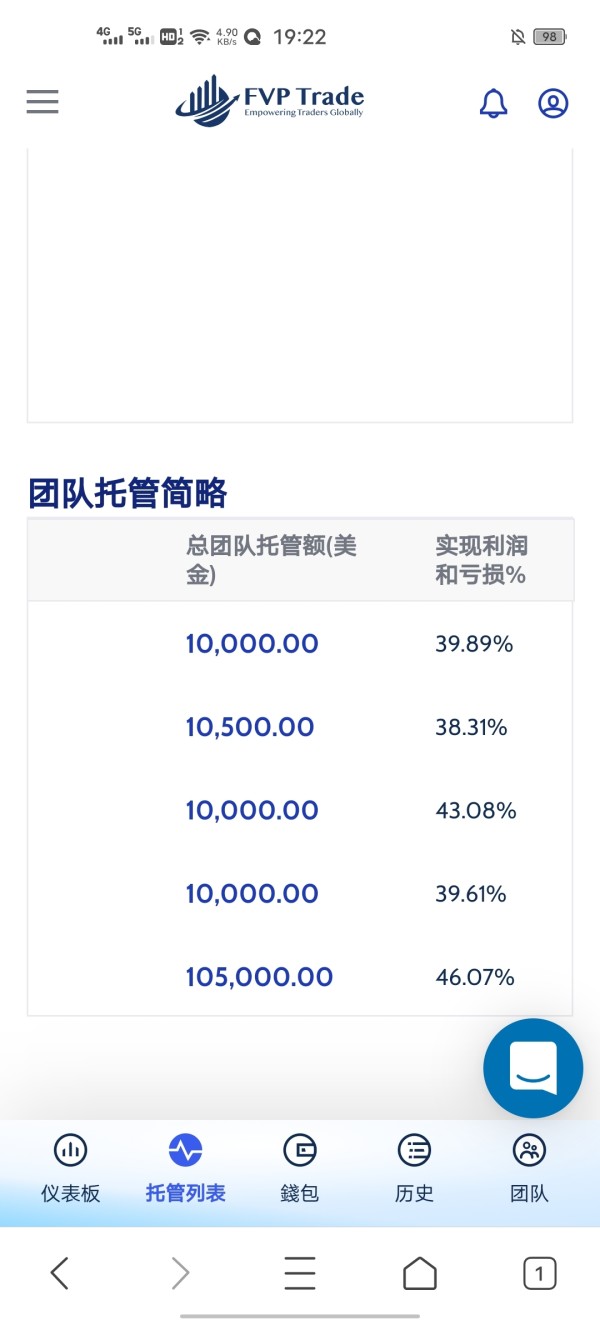Click the 10,500.00 team amount
Viewport: 600px width, 1320px height.
click(x=250, y=727)
